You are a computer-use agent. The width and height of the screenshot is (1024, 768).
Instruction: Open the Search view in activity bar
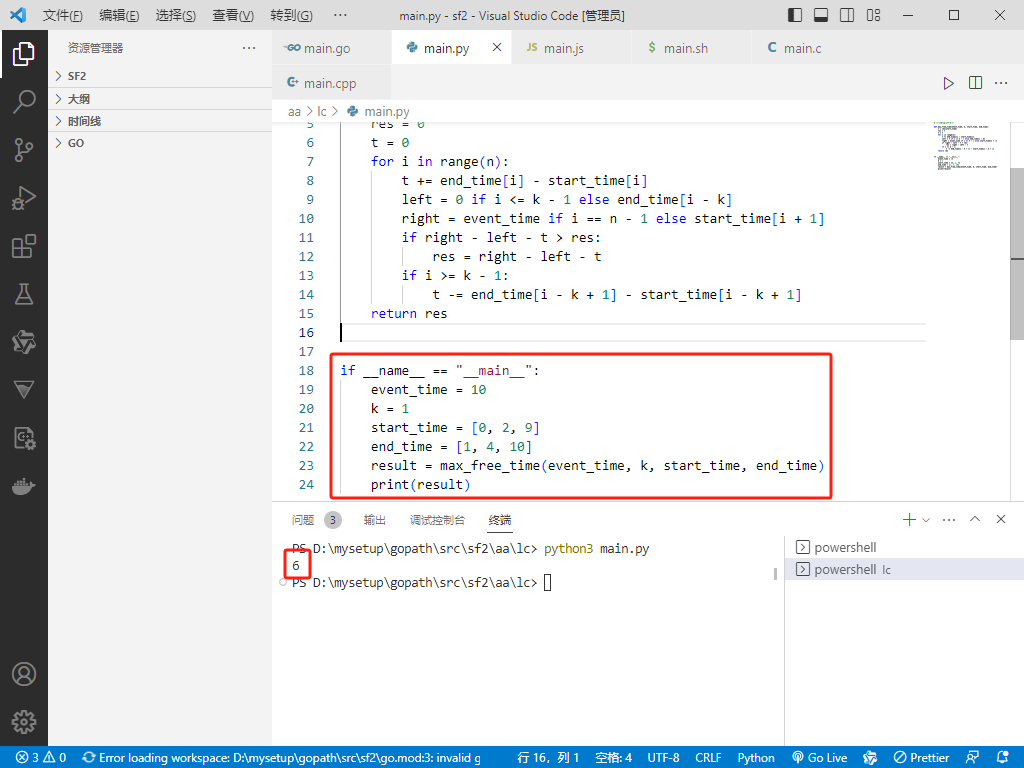(x=24, y=102)
